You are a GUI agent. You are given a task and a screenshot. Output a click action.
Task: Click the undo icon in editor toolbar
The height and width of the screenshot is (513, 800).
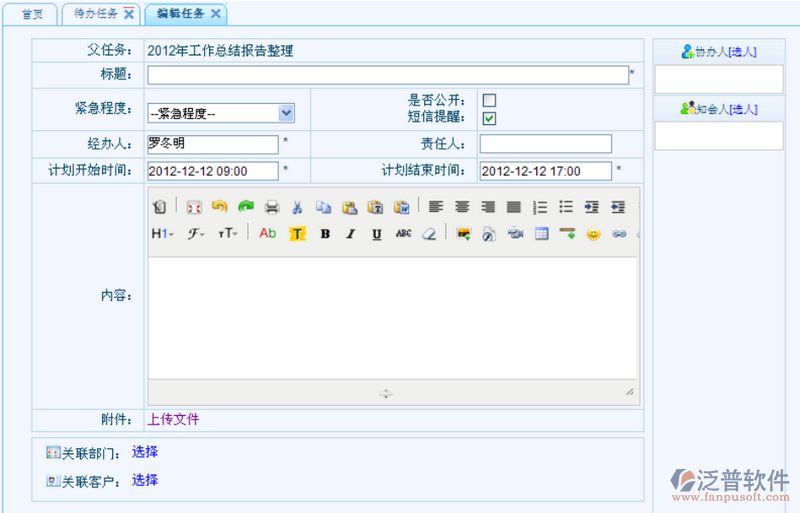[x=219, y=207]
